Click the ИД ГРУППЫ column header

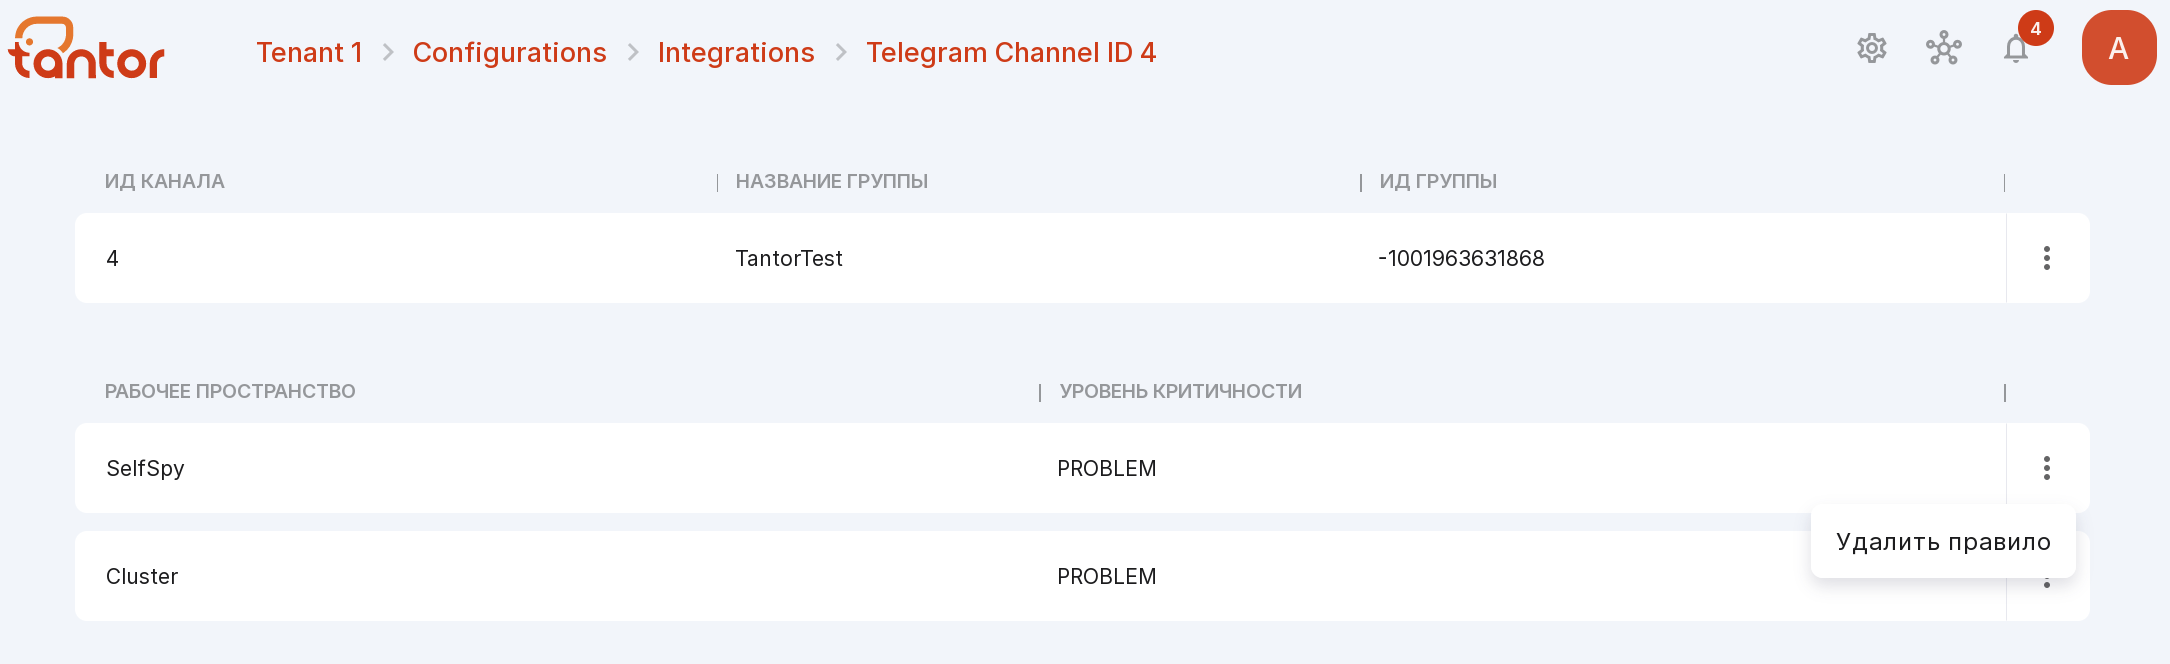(1438, 181)
